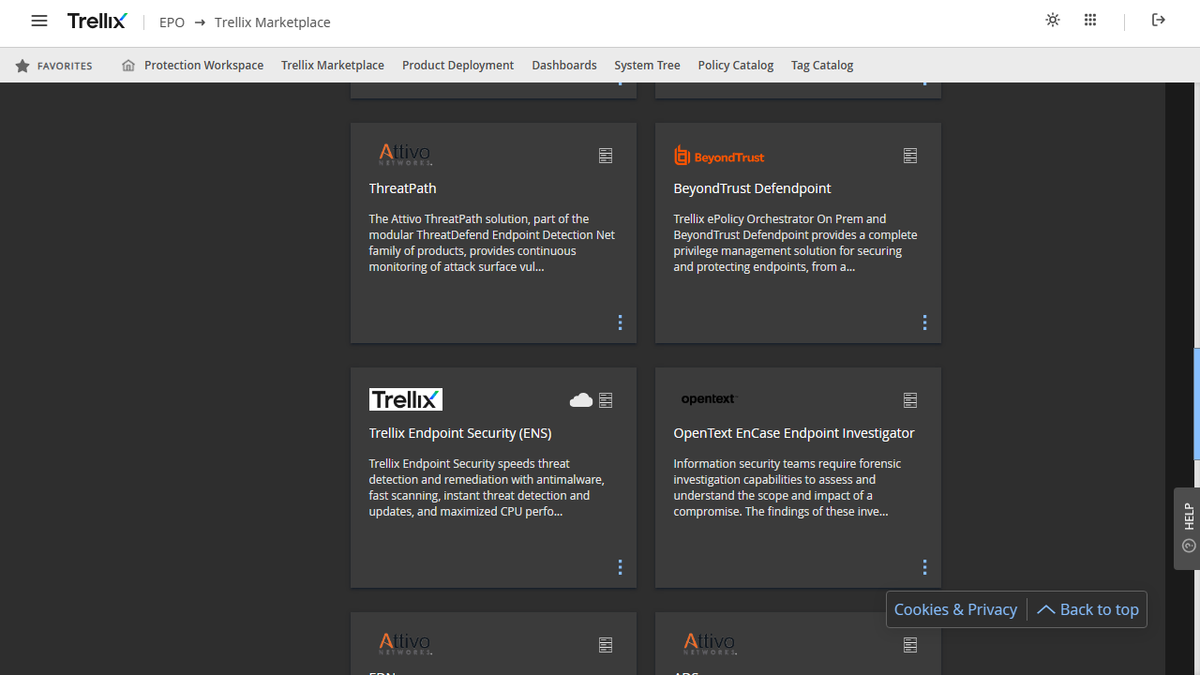Click the on-premises server icon on ThreatPath card
This screenshot has width=1200, height=675.
tap(605, 155)
